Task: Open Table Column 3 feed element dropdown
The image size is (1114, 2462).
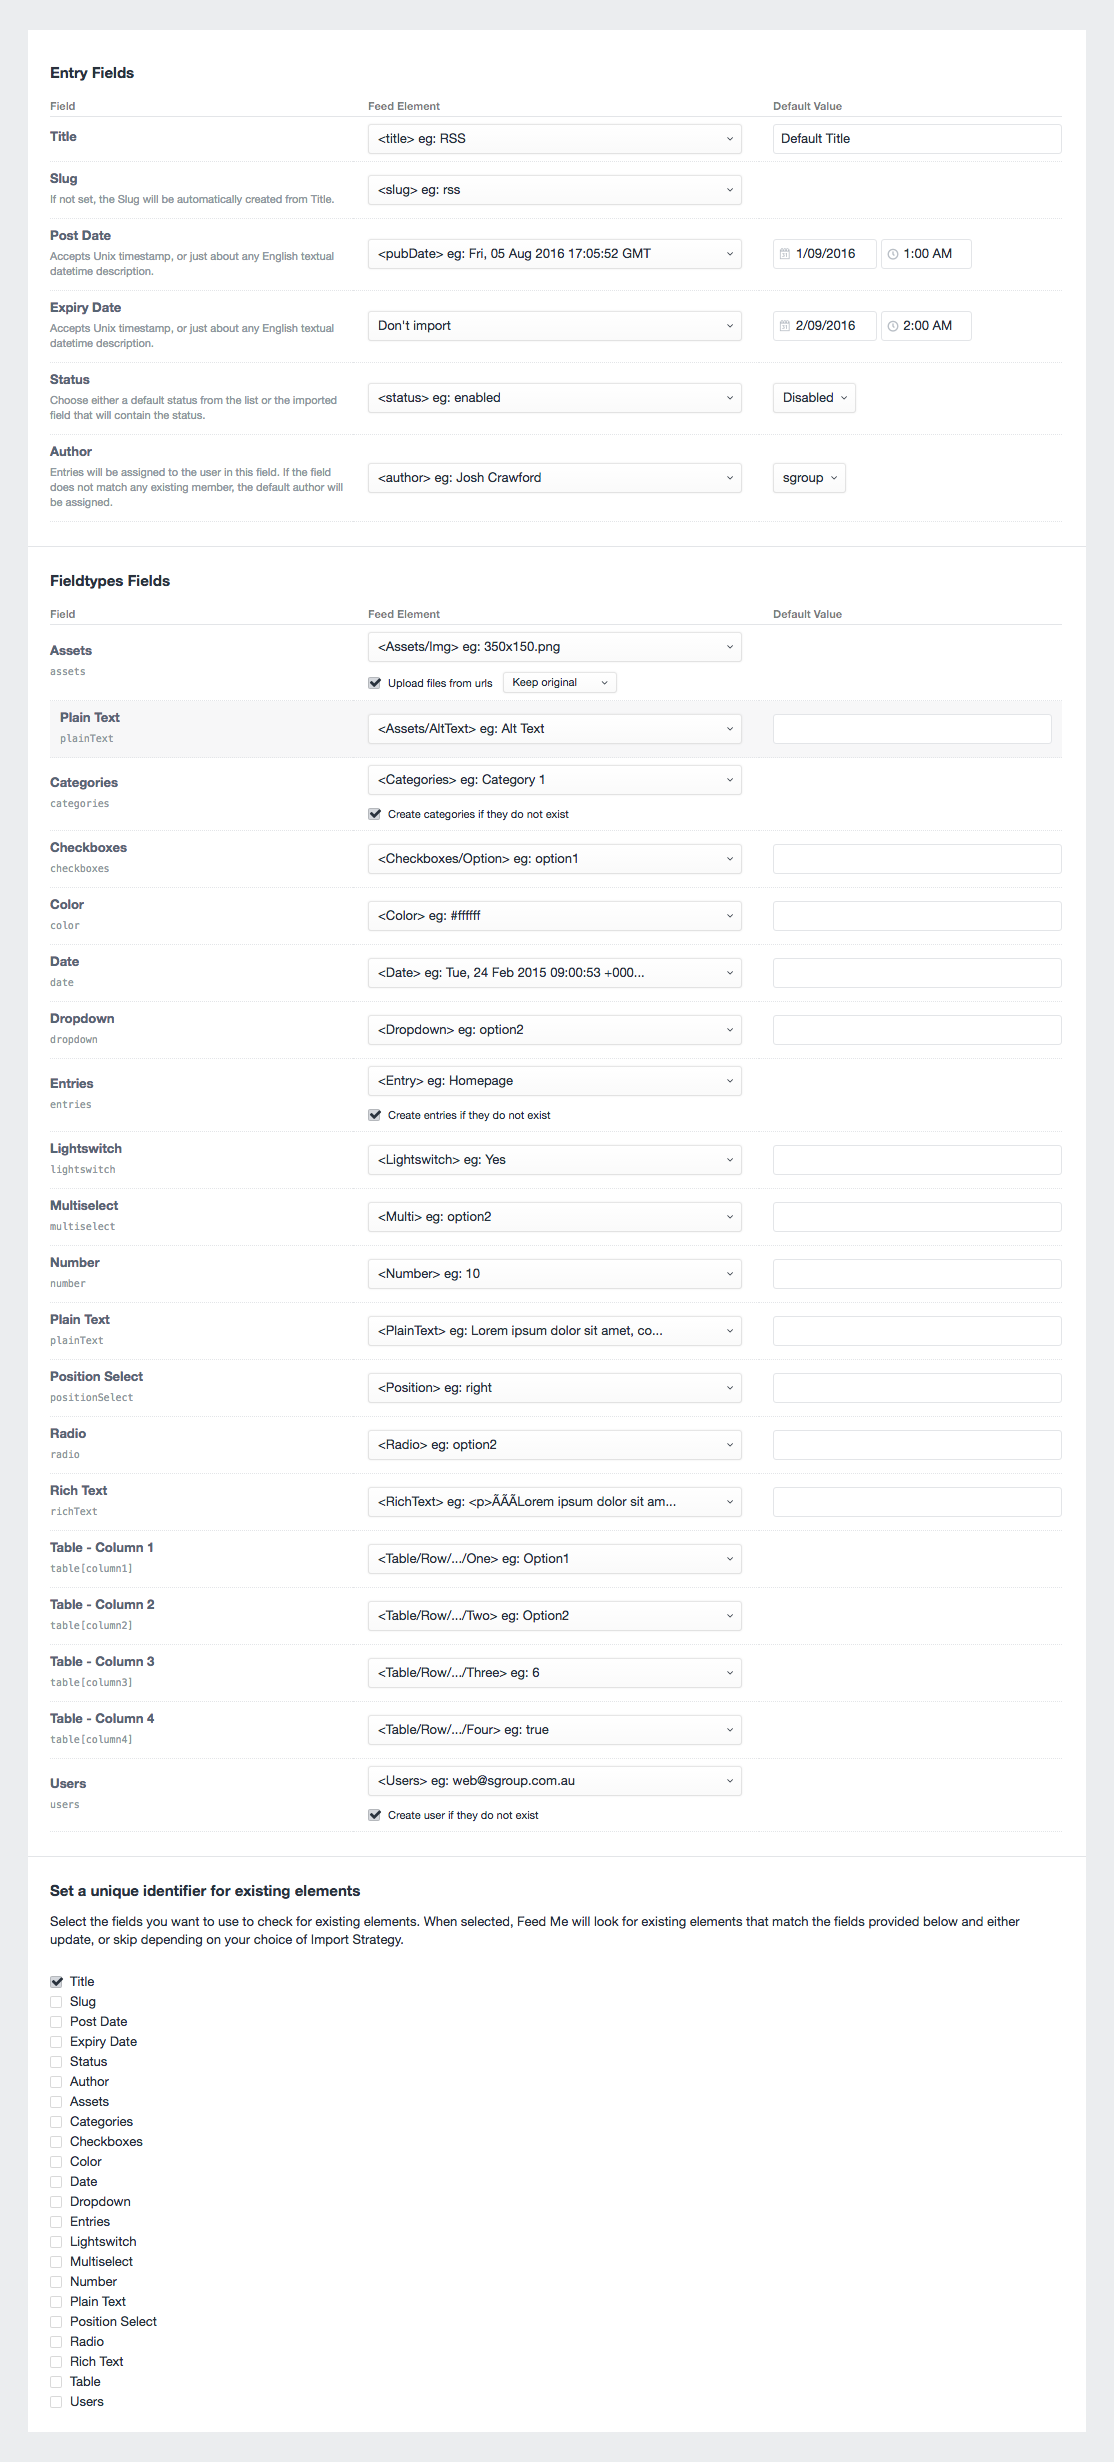Action: tap(554, 1673)
